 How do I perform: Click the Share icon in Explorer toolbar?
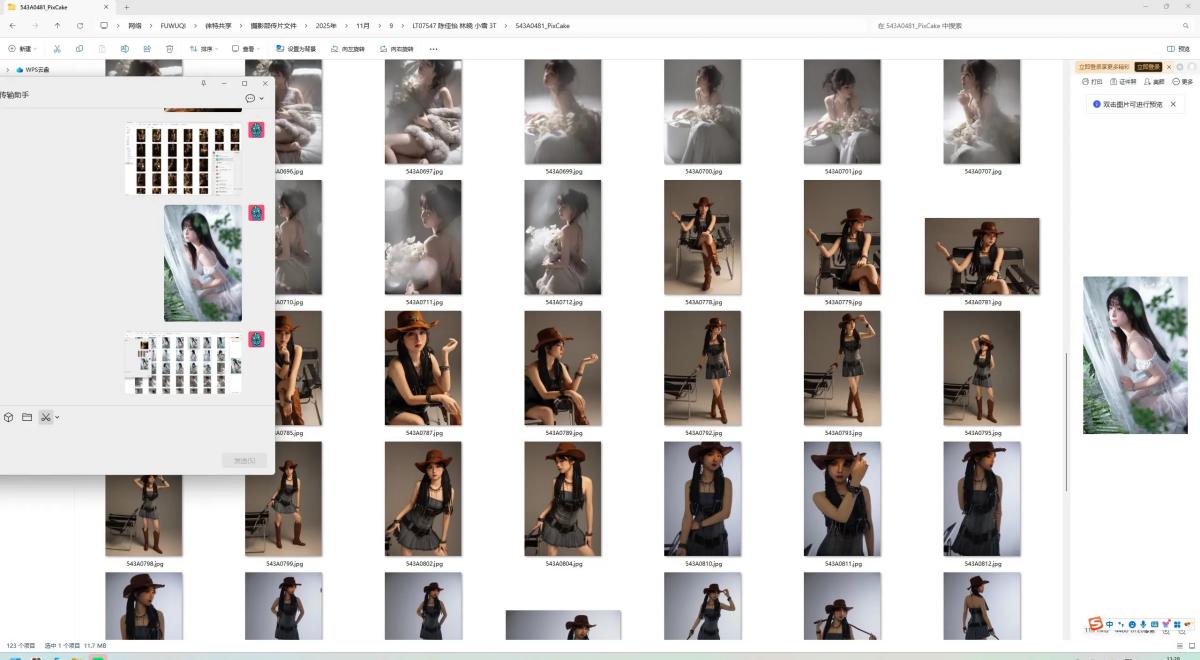(x=147, y=48)
